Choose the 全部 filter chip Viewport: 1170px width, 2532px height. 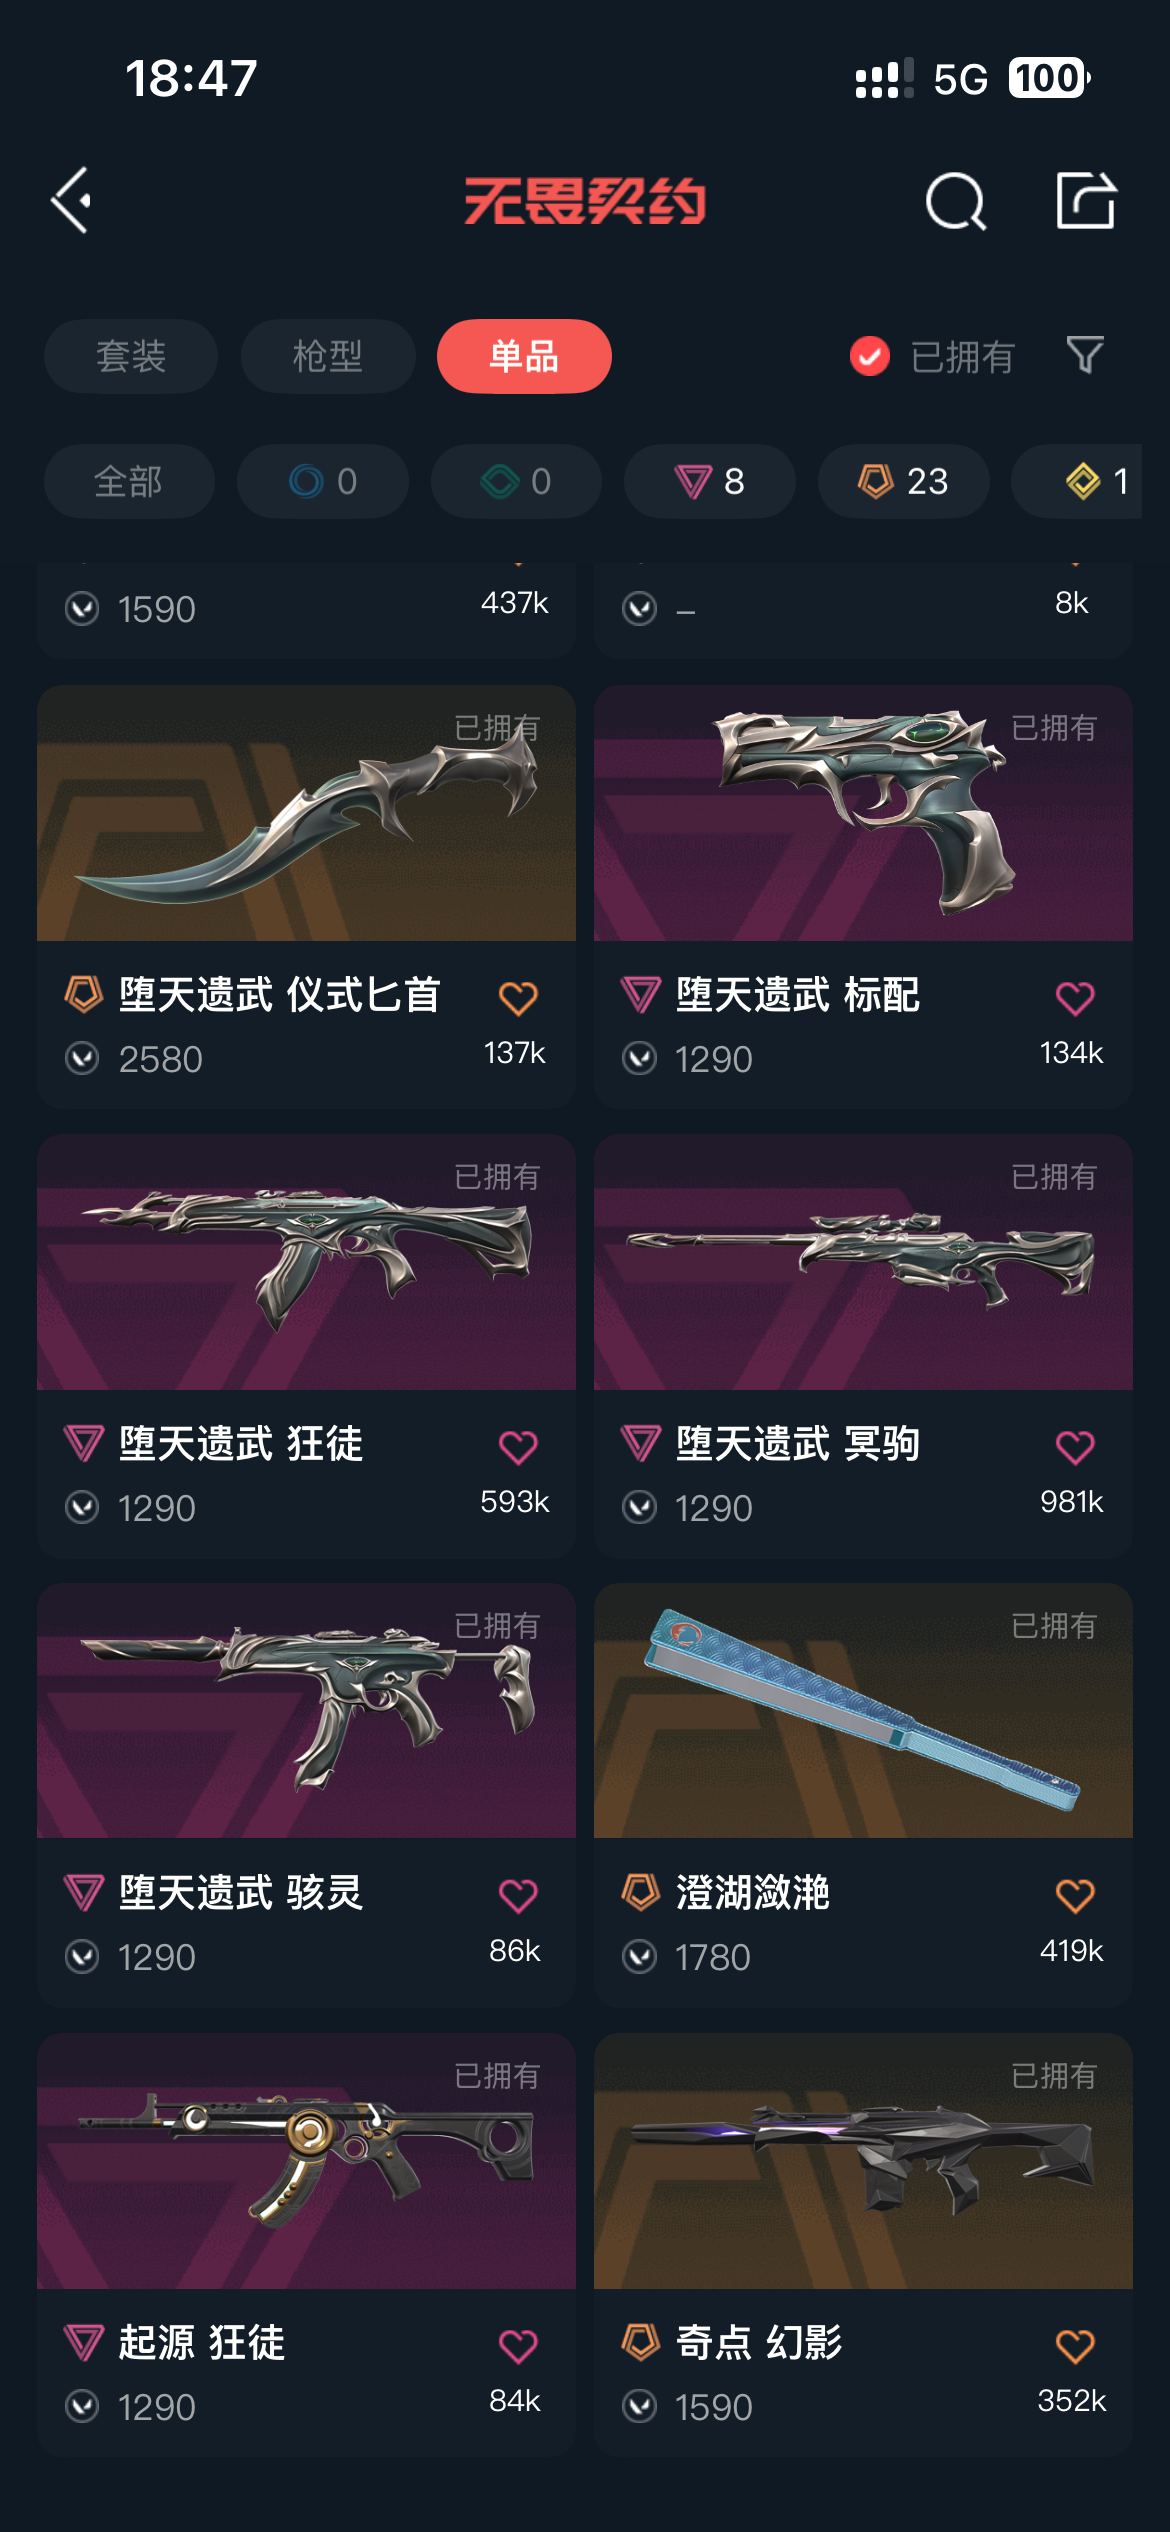(129, 481)
